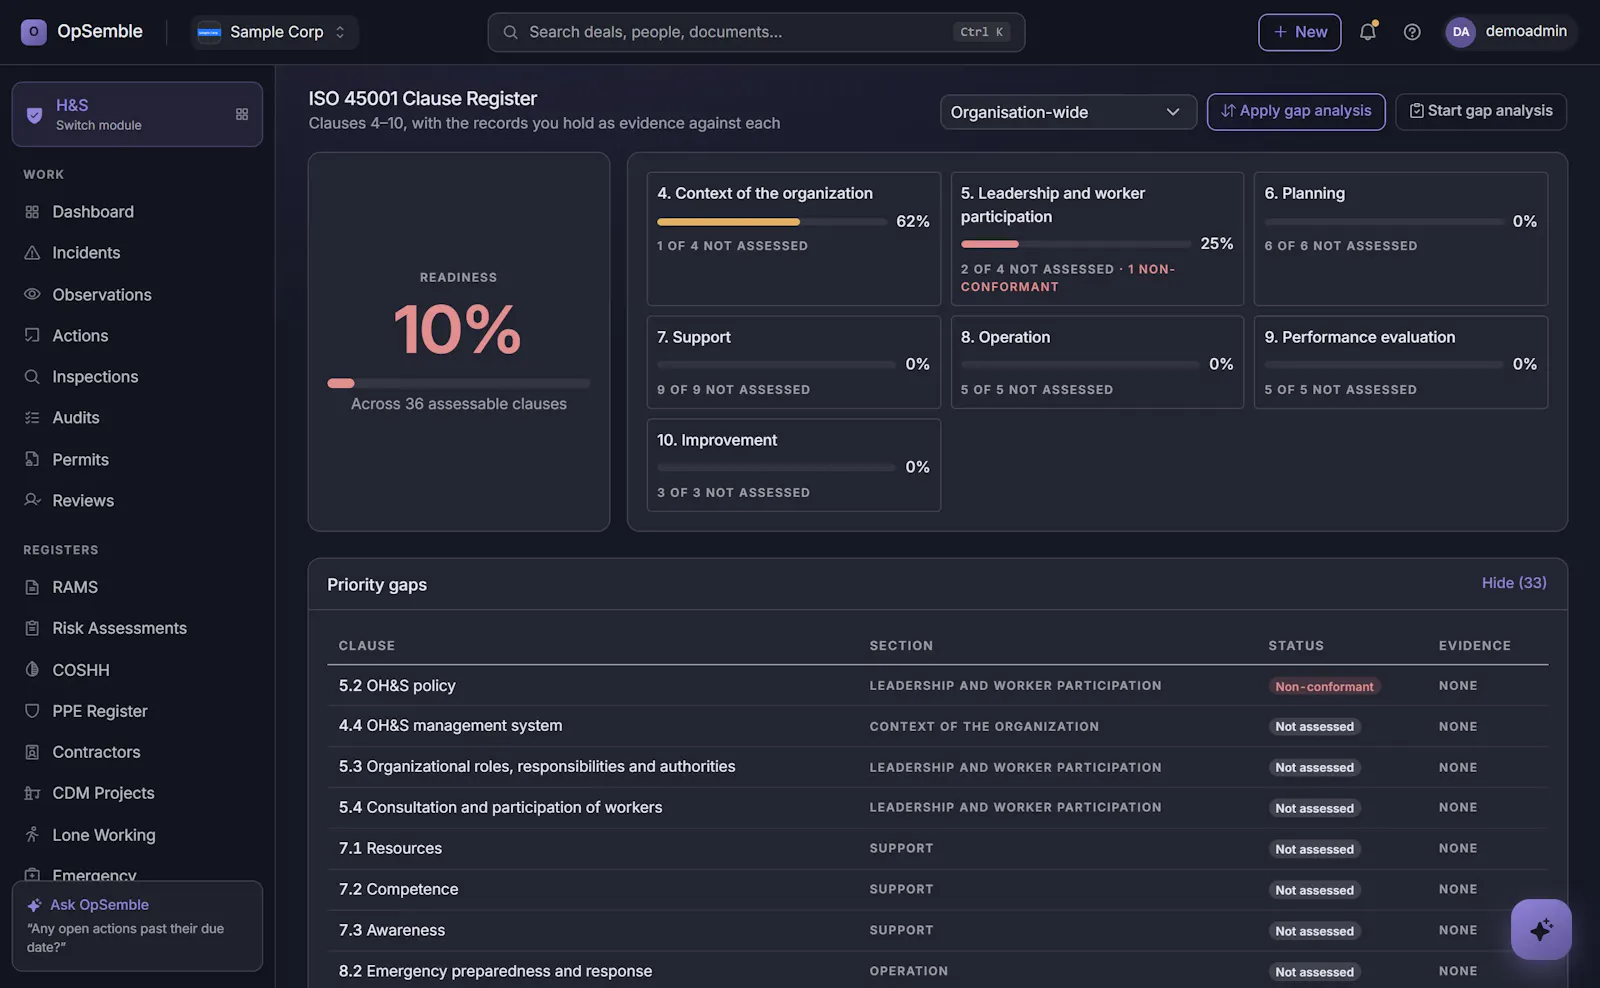Click the Incidents warning triangle icon
Screen dimensions: 1600x988
click(x=32, y=253)
